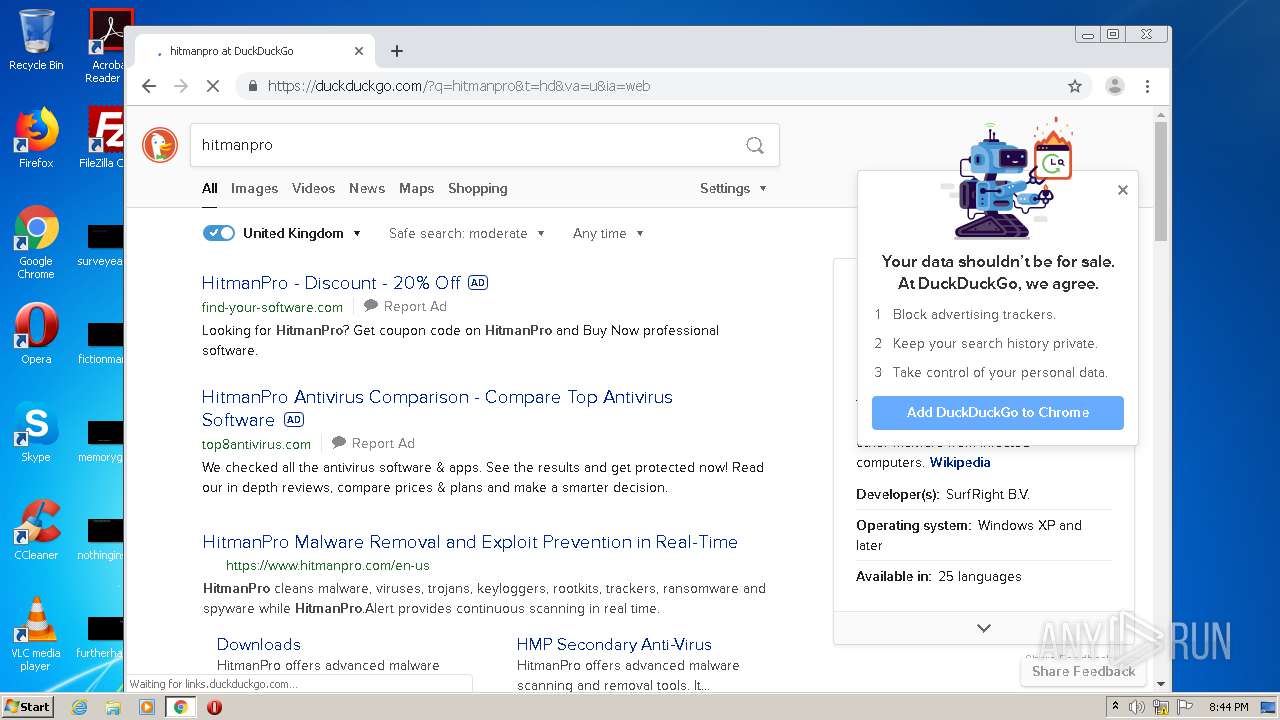The image size is (1280, 720).
Task: Click the volume tray icon
Action: click(x=1137, y=707)
